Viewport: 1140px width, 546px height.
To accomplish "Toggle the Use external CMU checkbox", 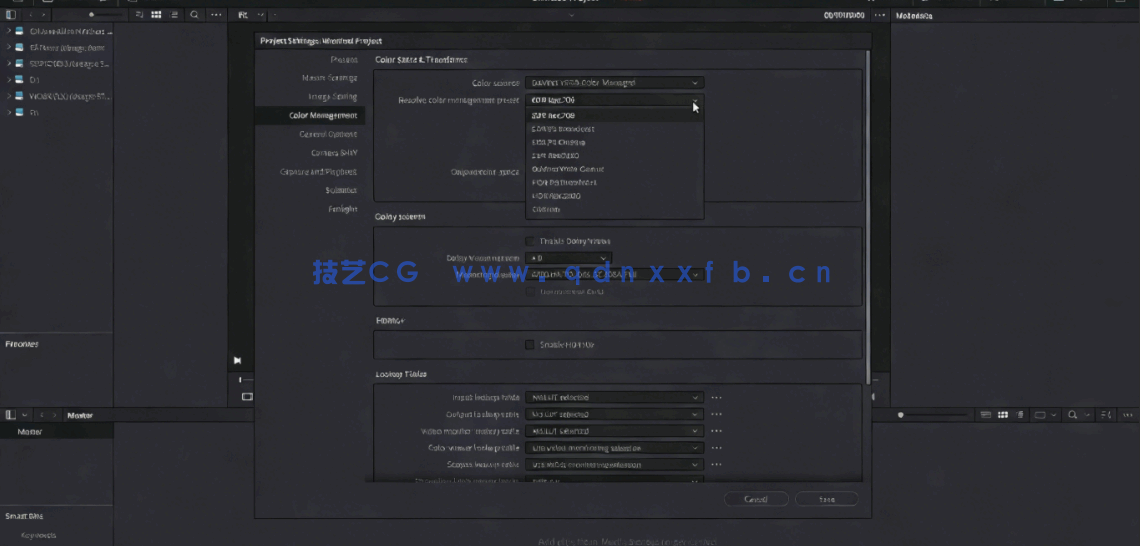I will tap(529, 292).
